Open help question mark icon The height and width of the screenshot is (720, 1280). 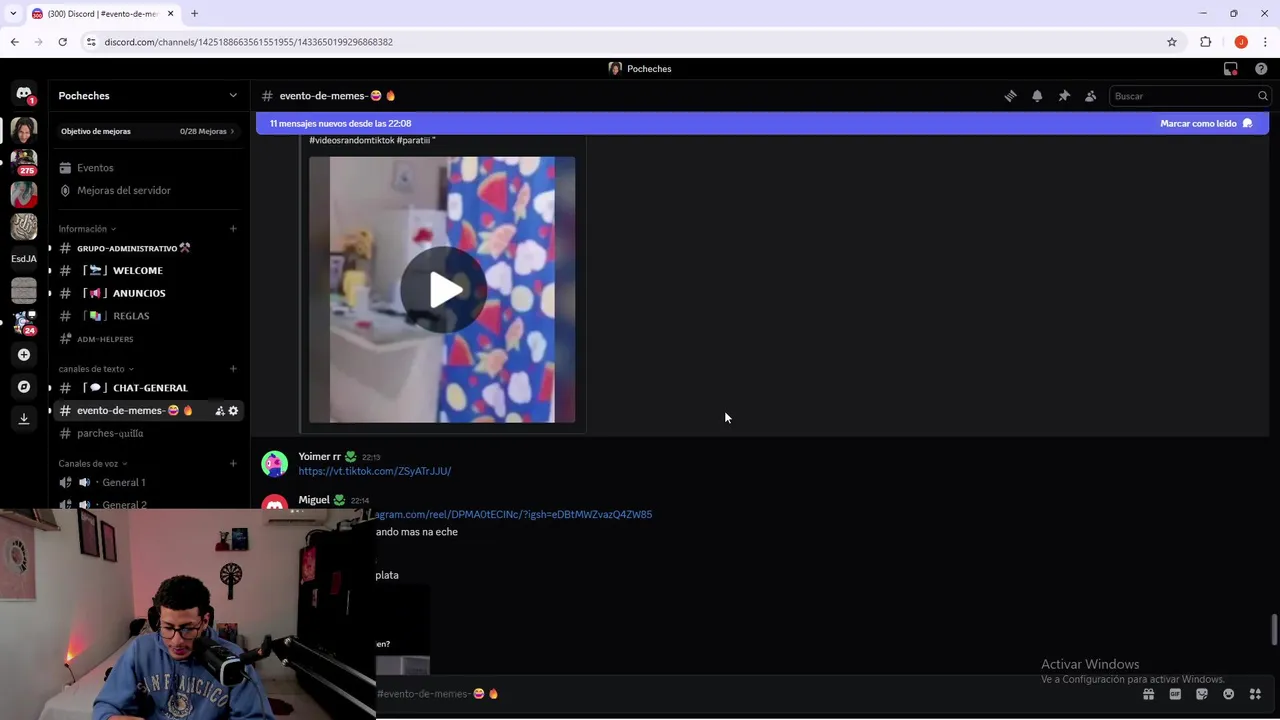coord(1261,69)
